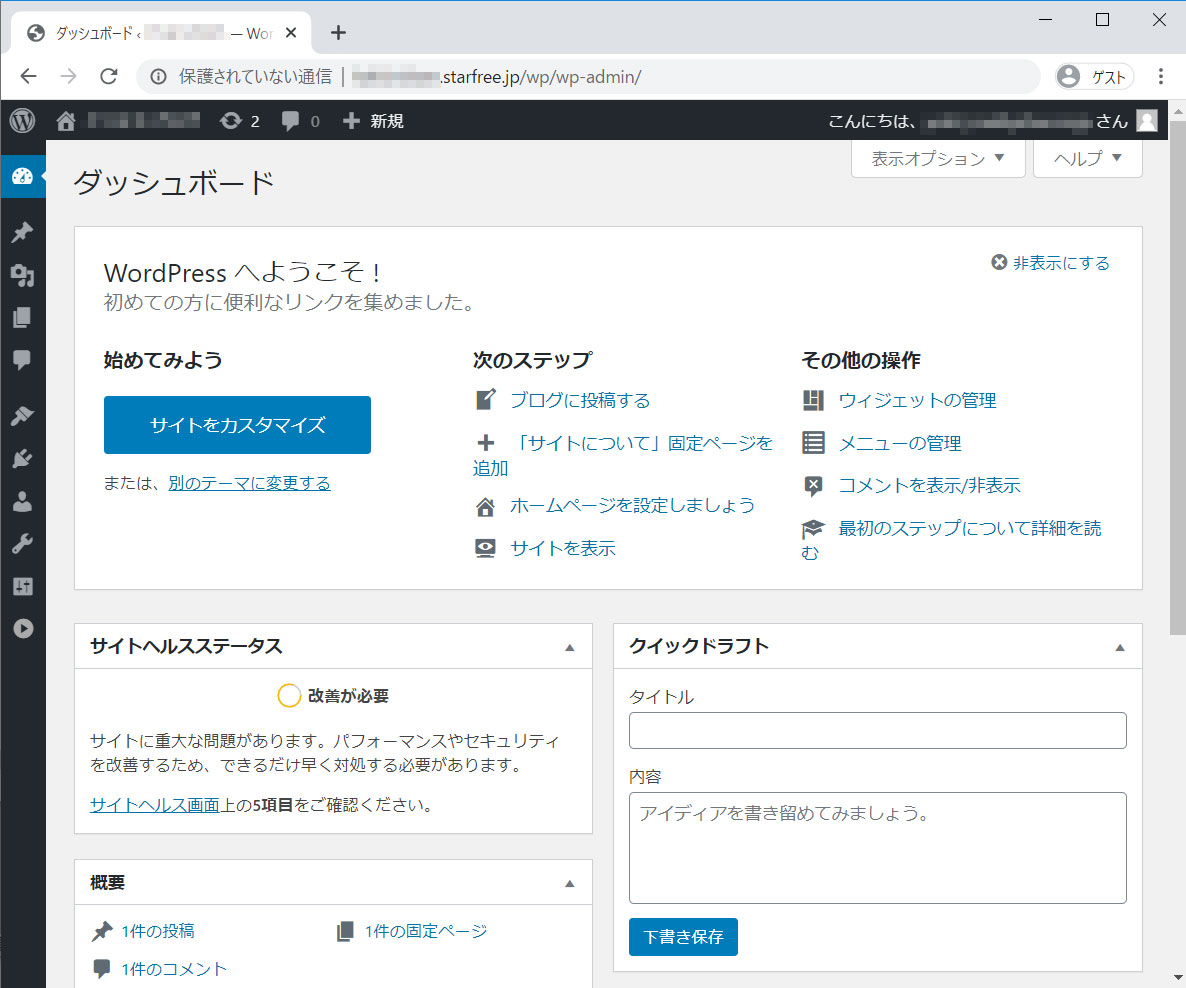Open Media library icon in sidebar
Image resolution: width=1186 pixels, height=988 pixels.
[x=23, y=275]
